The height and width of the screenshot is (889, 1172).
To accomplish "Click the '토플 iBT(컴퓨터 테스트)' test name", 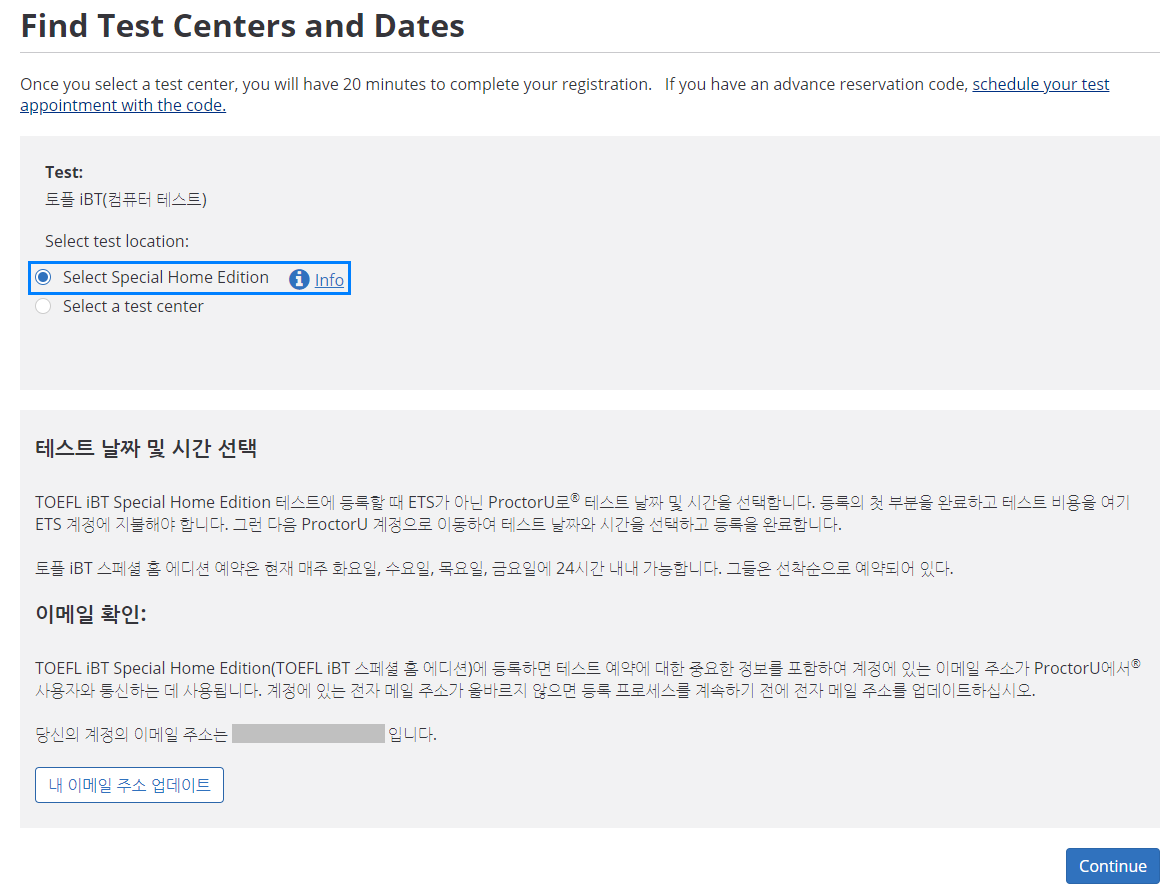I will point(126,199).
